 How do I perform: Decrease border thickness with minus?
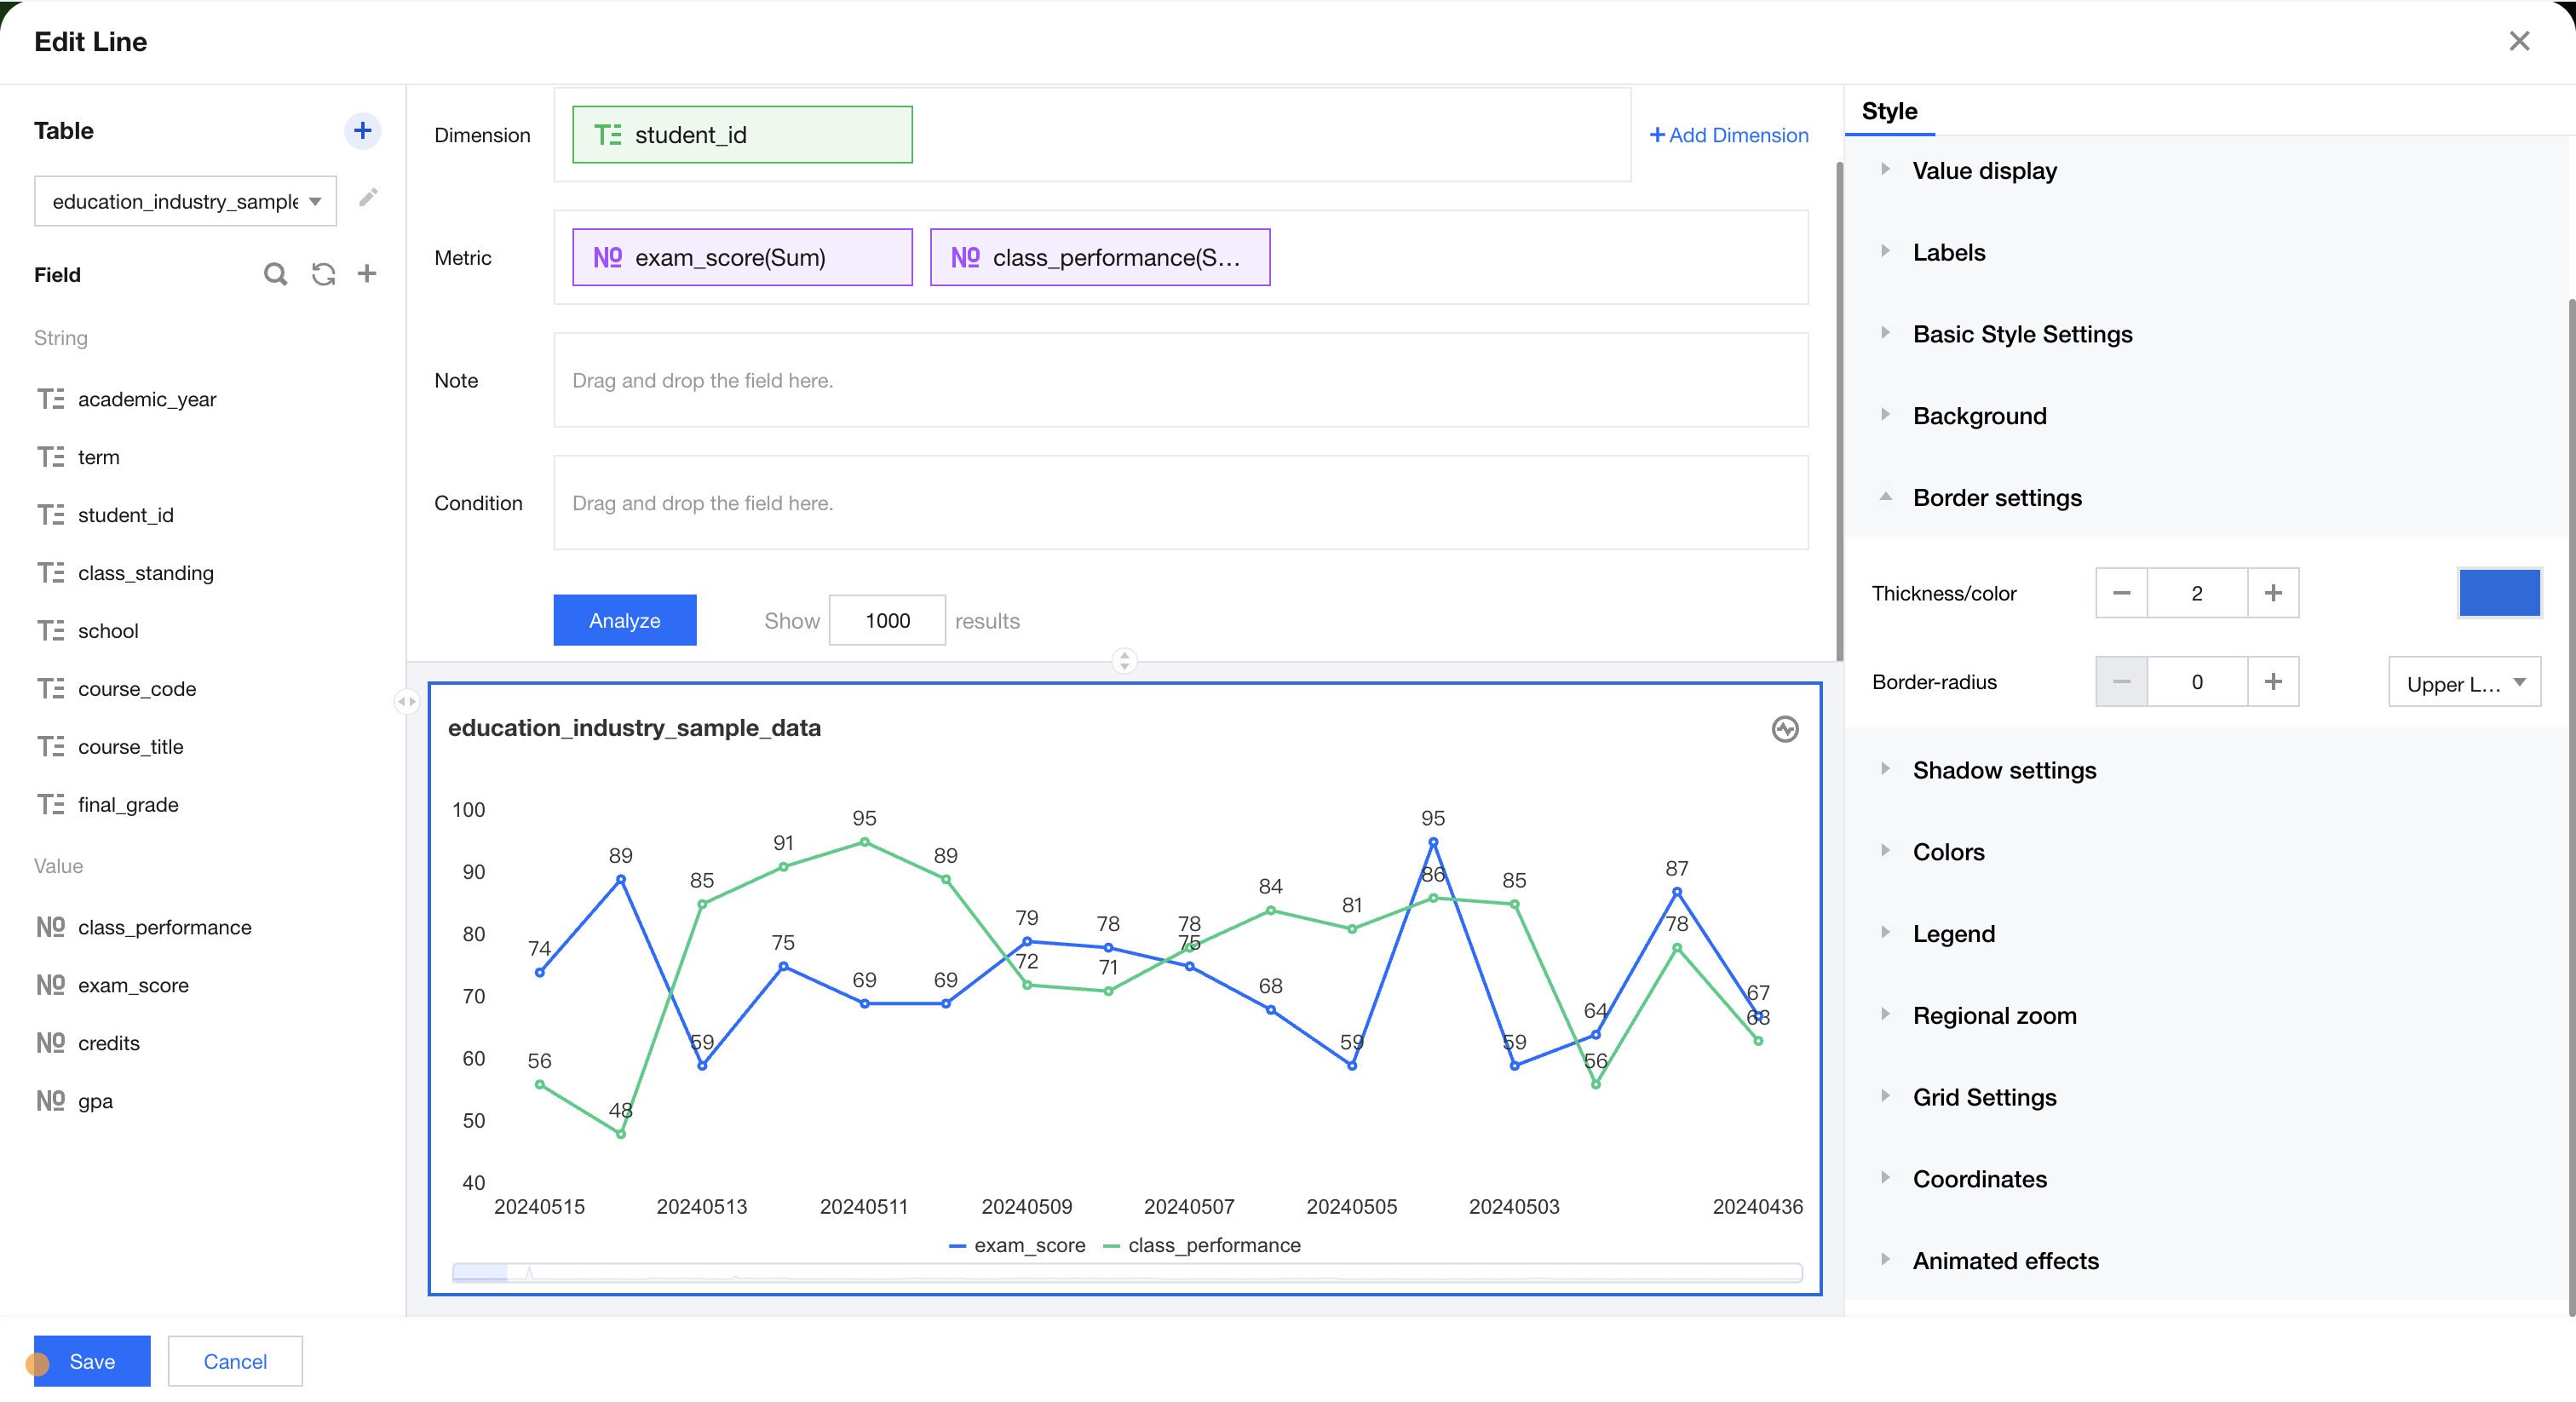[2121, 593]
